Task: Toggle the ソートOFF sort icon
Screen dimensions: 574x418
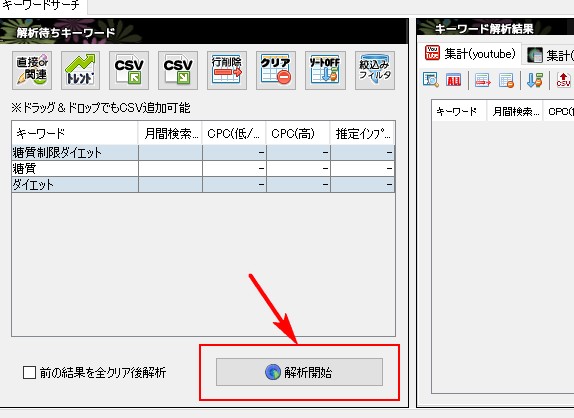Action: pyautogui.click(x=325, y=70)
